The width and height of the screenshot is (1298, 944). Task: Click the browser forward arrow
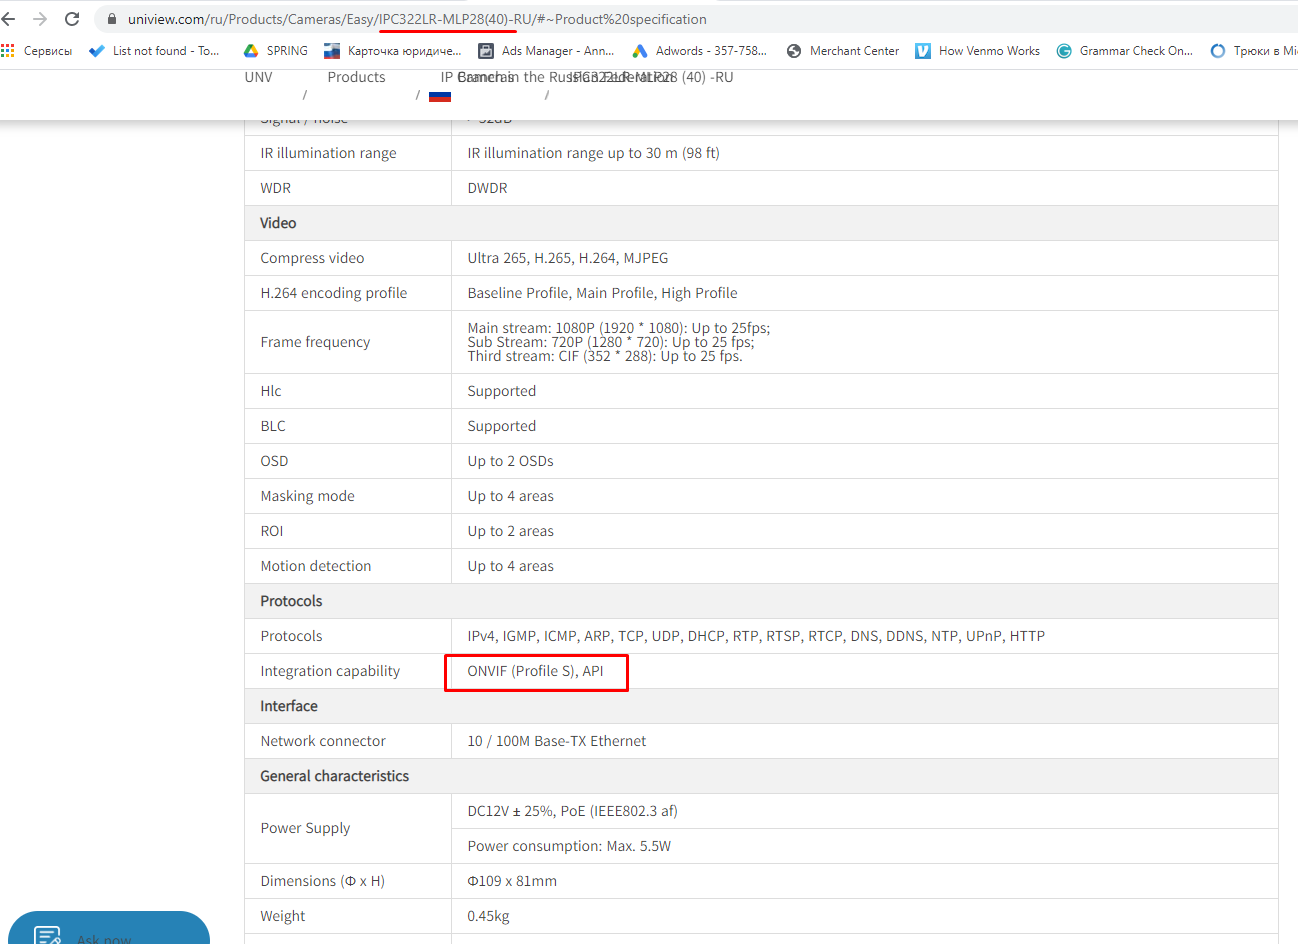coord(40,19)
